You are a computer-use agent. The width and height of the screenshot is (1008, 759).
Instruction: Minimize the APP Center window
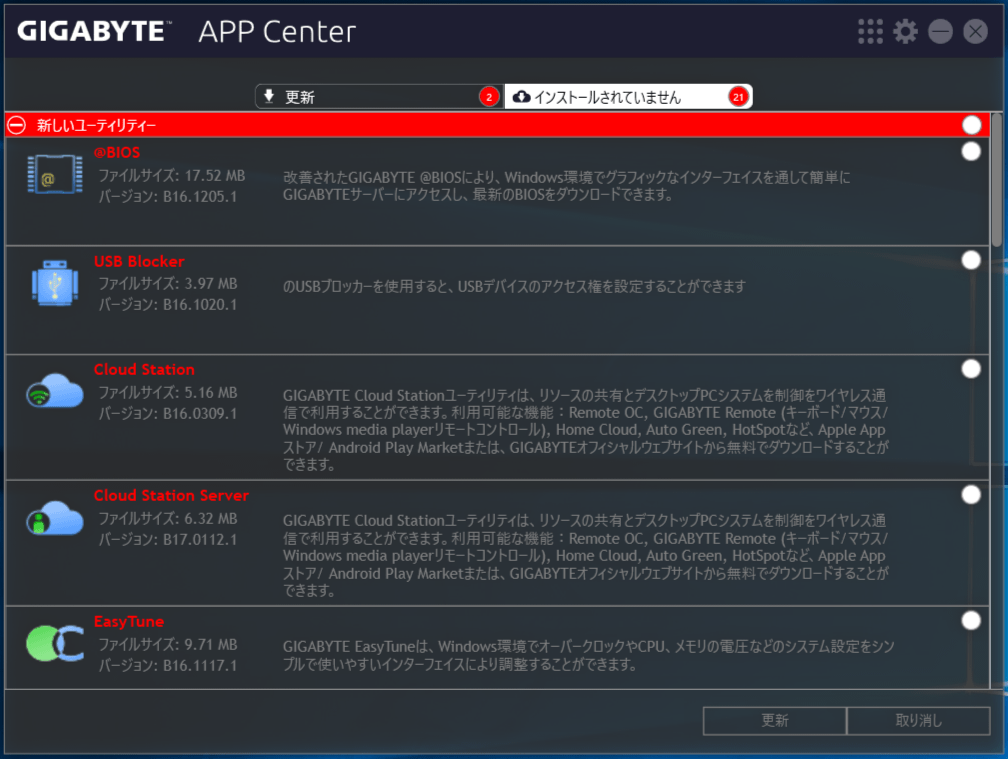pos(940,31)
